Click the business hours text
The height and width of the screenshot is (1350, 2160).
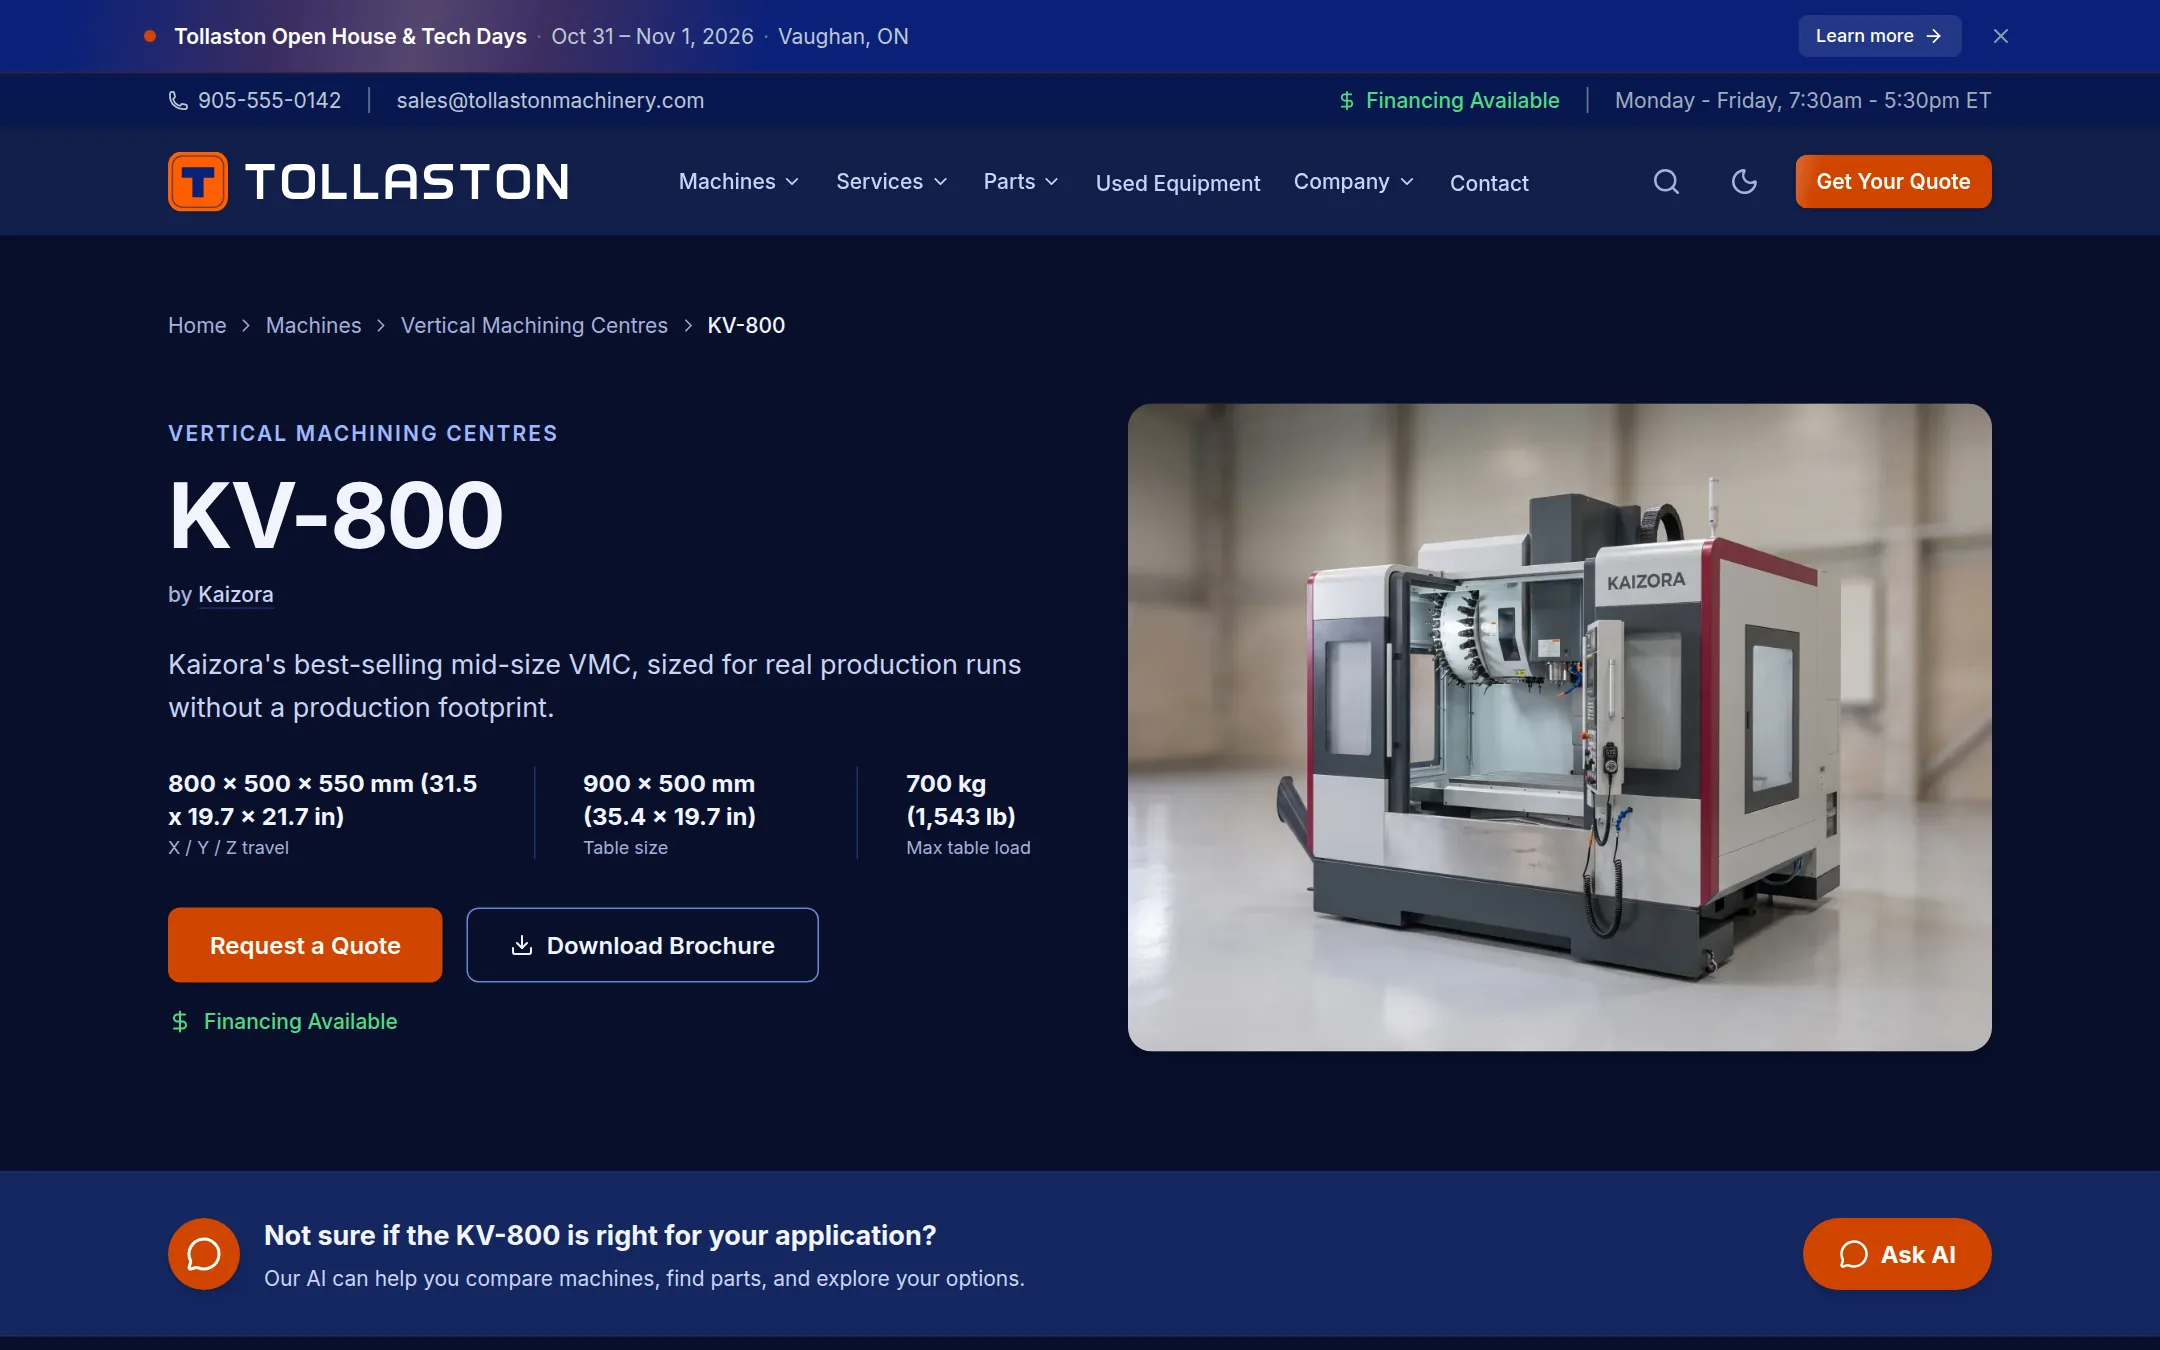(1803, 100)
